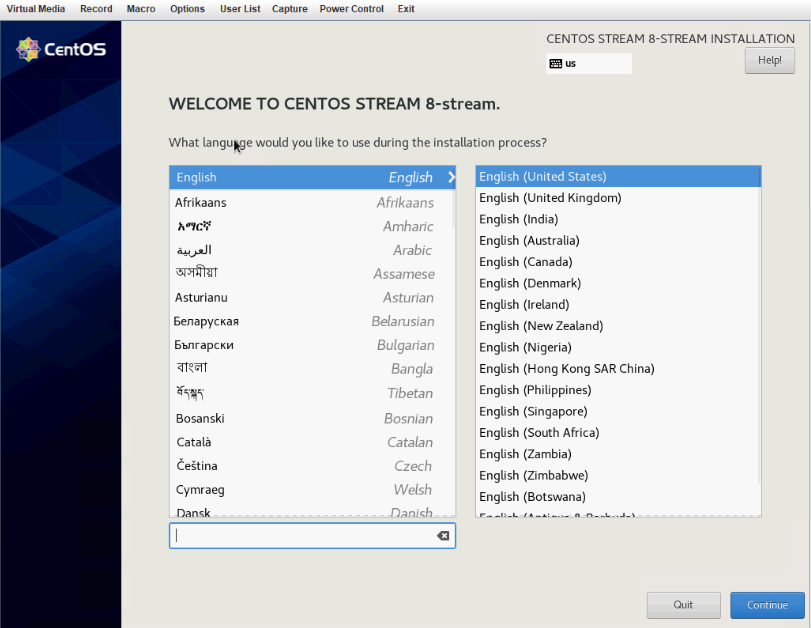Image resolution: width=811 pixels, height=628 pixels.
Task: Click the us keyboard layout indicator
Action: [x=589, y=64]
